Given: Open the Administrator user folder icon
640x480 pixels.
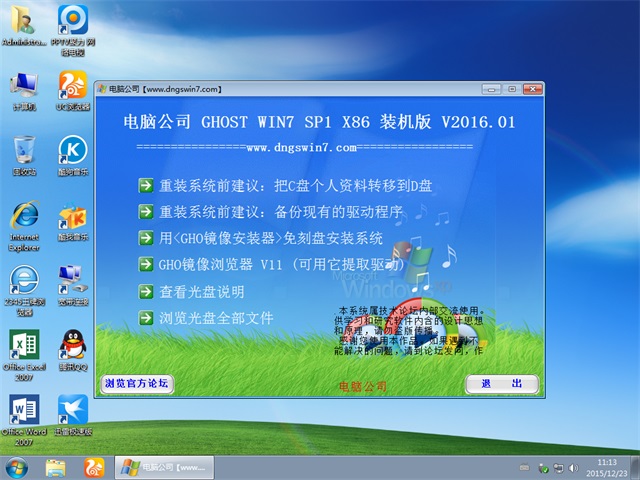Looking at the screenshot, I should coord(24,22).
